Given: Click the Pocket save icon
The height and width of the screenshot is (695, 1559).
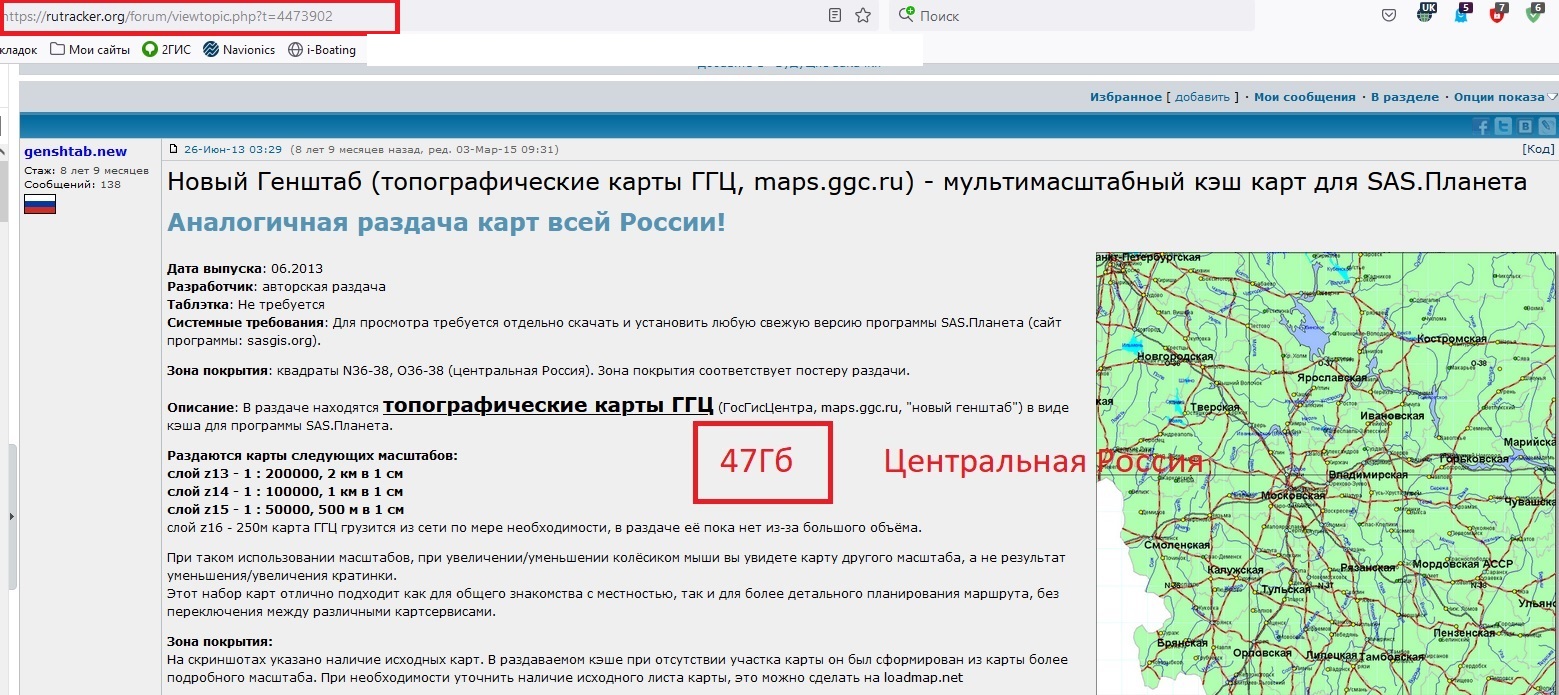Looking at the screenshot, I should 1389,15.
